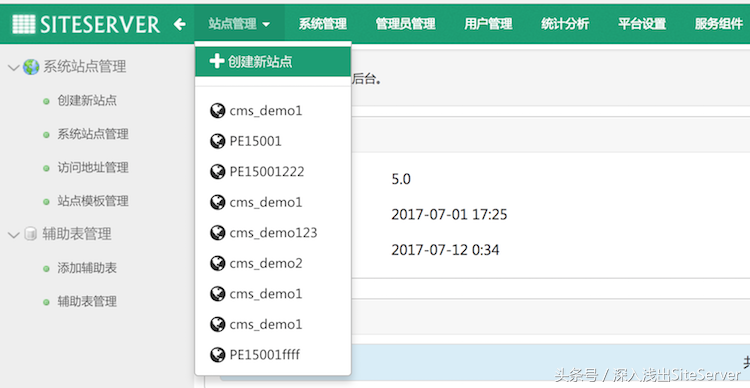Toggle the 站点管理 dropdown caret

(266, 24)
